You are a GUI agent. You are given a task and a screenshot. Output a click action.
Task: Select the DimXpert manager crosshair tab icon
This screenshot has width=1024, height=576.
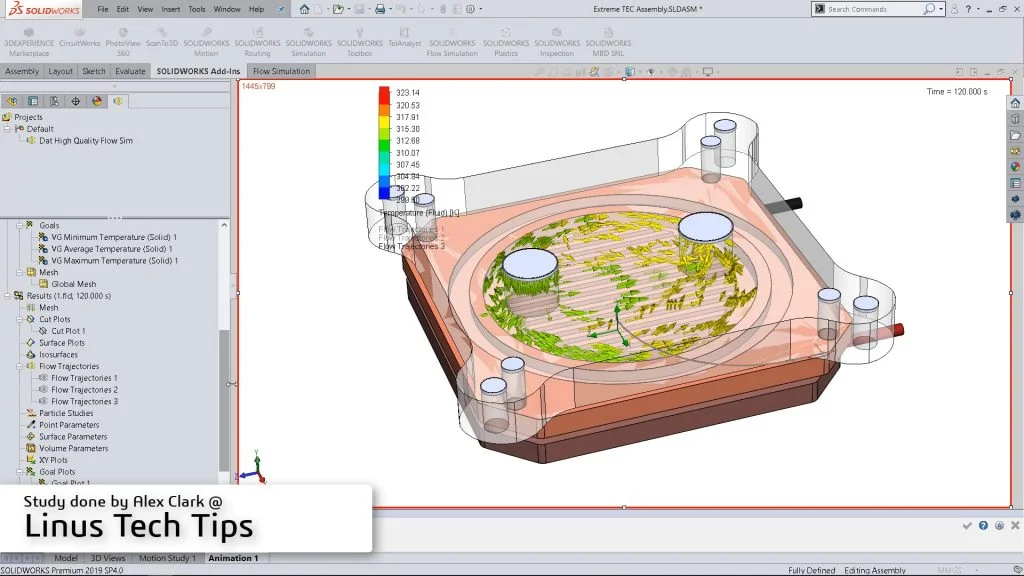pos(75,101)
